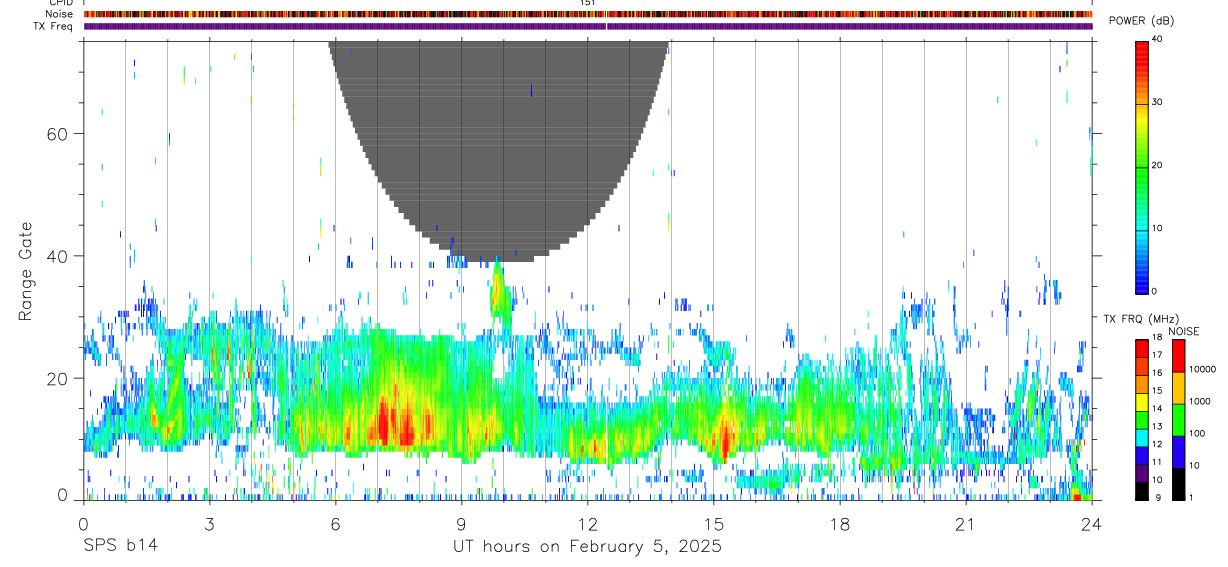The width and height of the screenshot is (1228, 567).
Task: Pick the blue NOISE swatch above 10
Action: (1178, 452)
